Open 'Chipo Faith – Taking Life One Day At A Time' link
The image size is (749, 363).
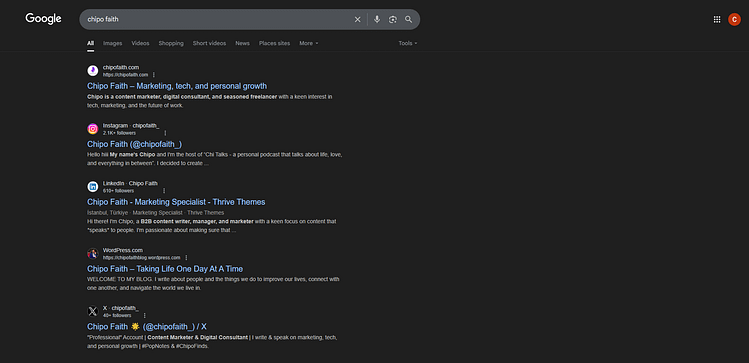click(x=165, y=269)
